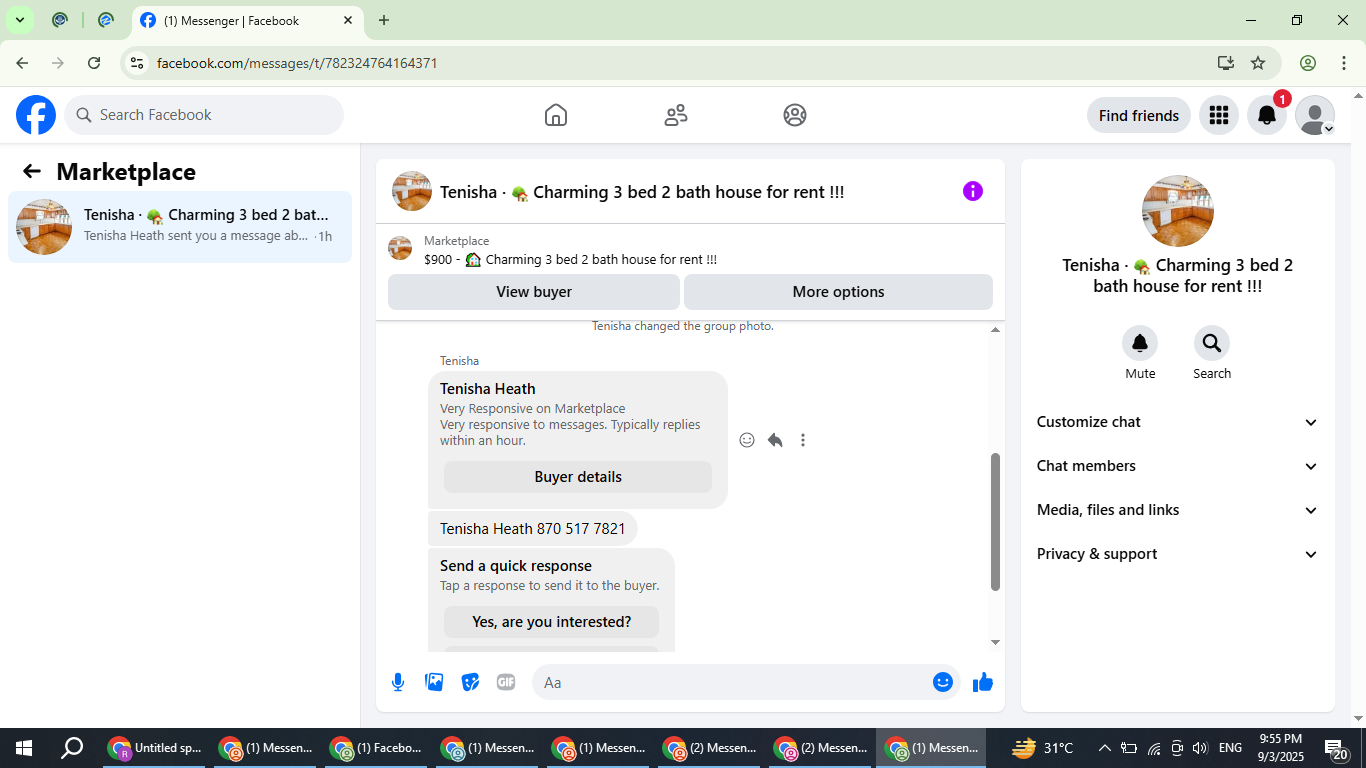Open the Windows Start menu
1366x768 pixels.
pos(23,748)
